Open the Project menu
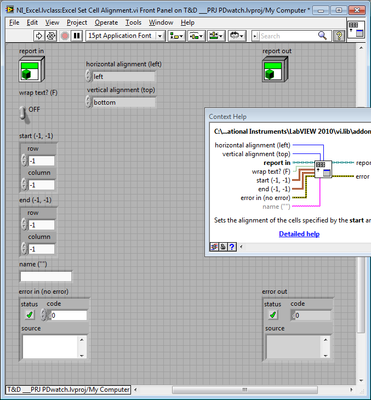This screenshot has height=400, width=371. coord(77,23)
